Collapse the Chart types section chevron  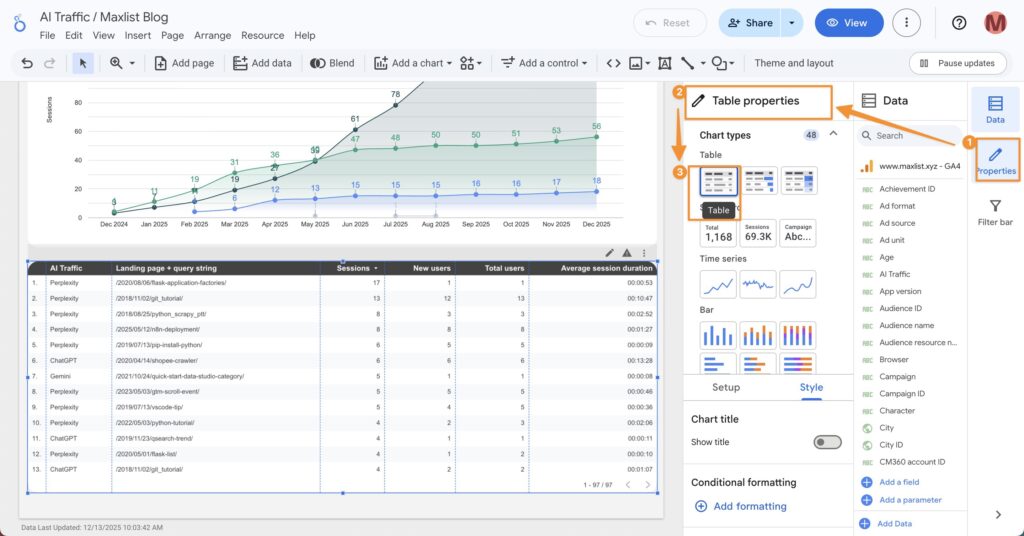point(833,134)
